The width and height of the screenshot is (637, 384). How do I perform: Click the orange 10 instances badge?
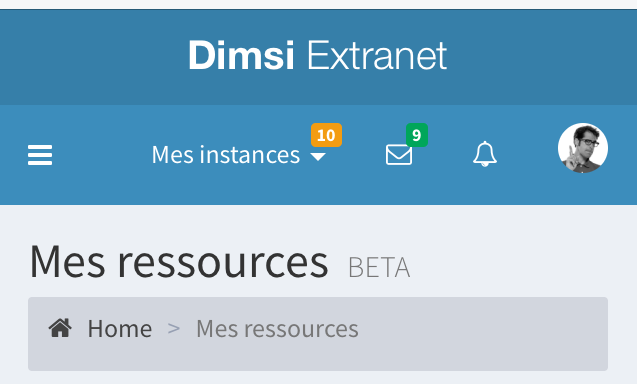pyautogui.click(x=326, y=135)
